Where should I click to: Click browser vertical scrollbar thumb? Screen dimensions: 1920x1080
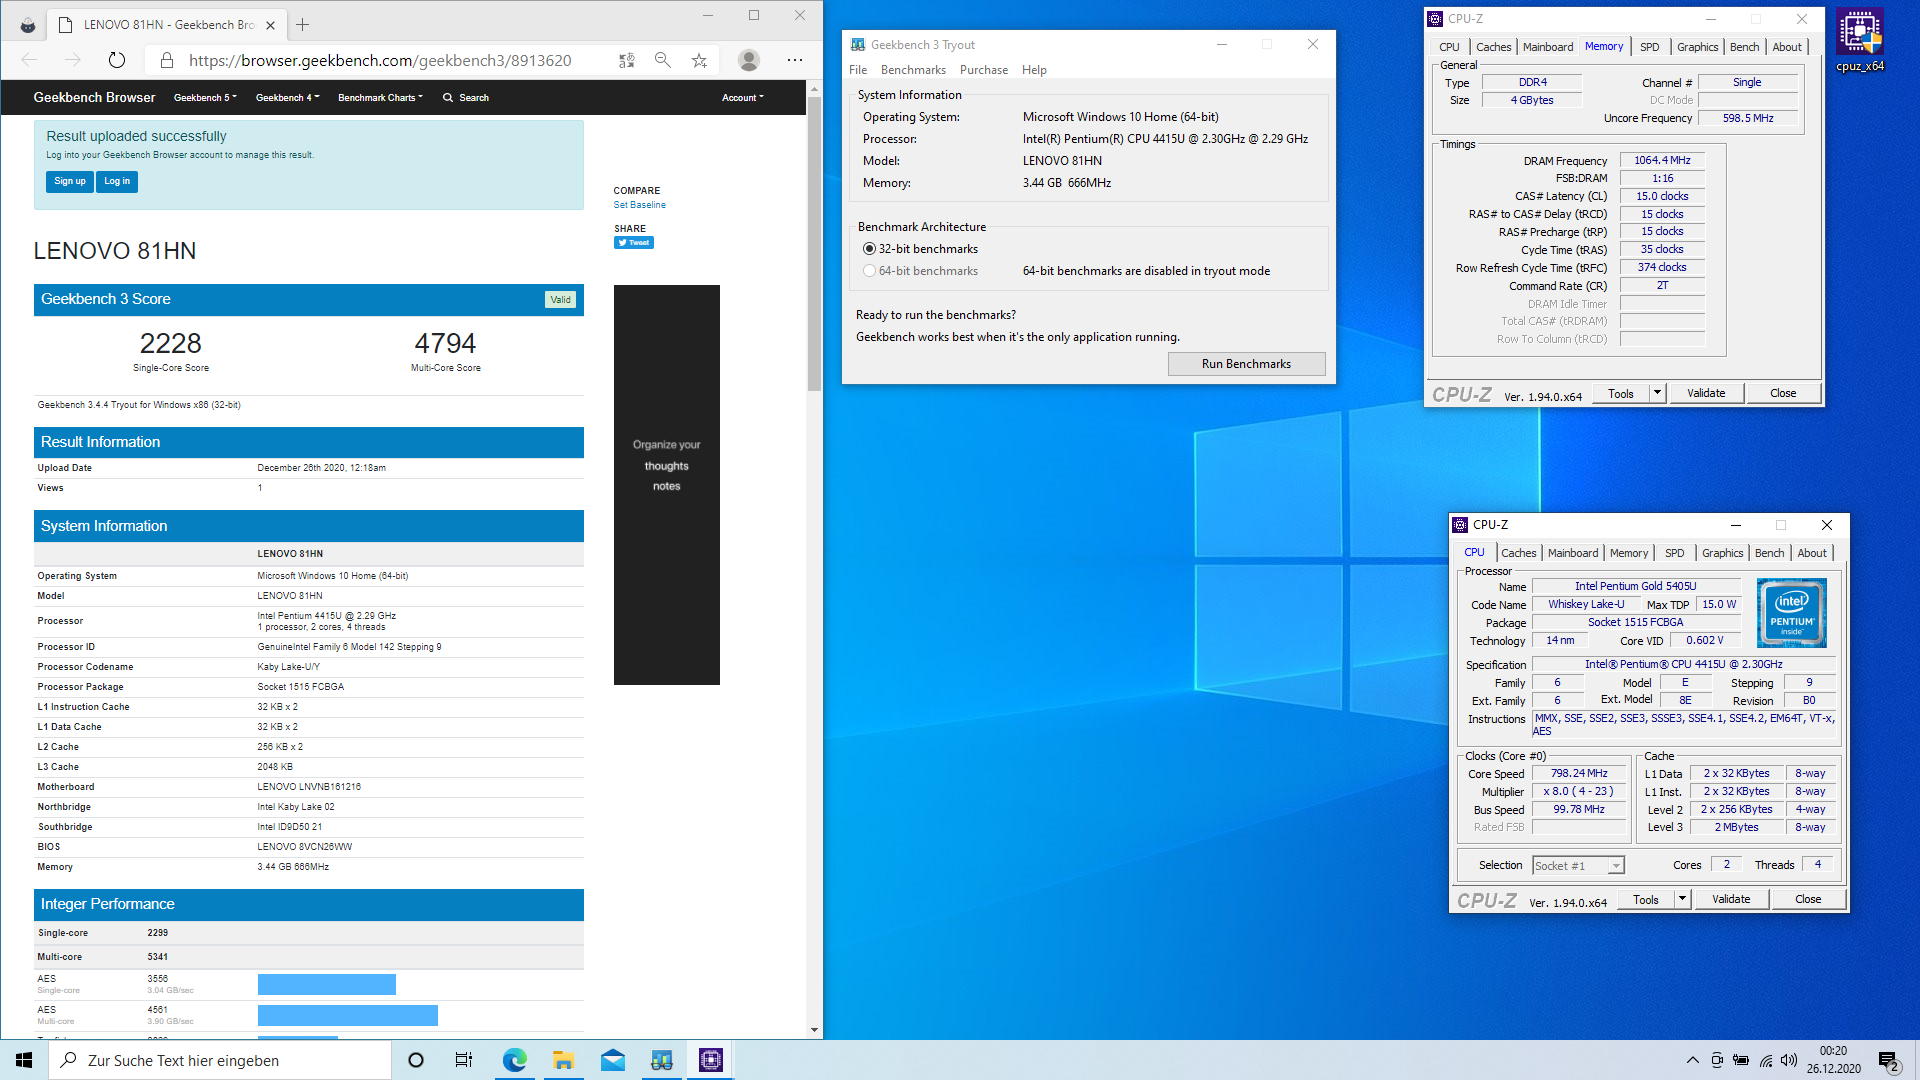[814, 242]
